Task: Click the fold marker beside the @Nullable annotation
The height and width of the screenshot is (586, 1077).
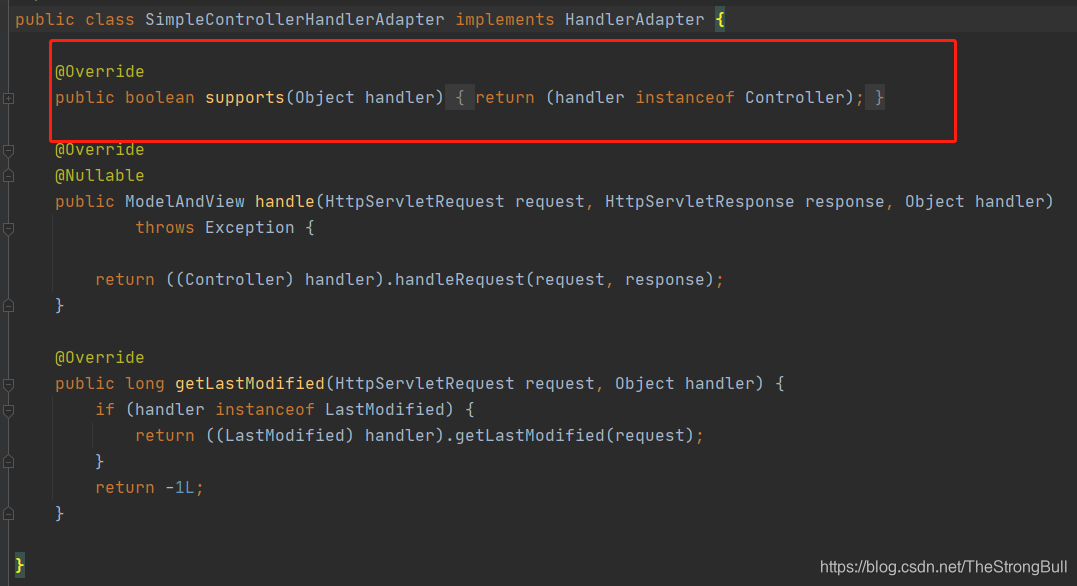Action: tap(8, 176)
